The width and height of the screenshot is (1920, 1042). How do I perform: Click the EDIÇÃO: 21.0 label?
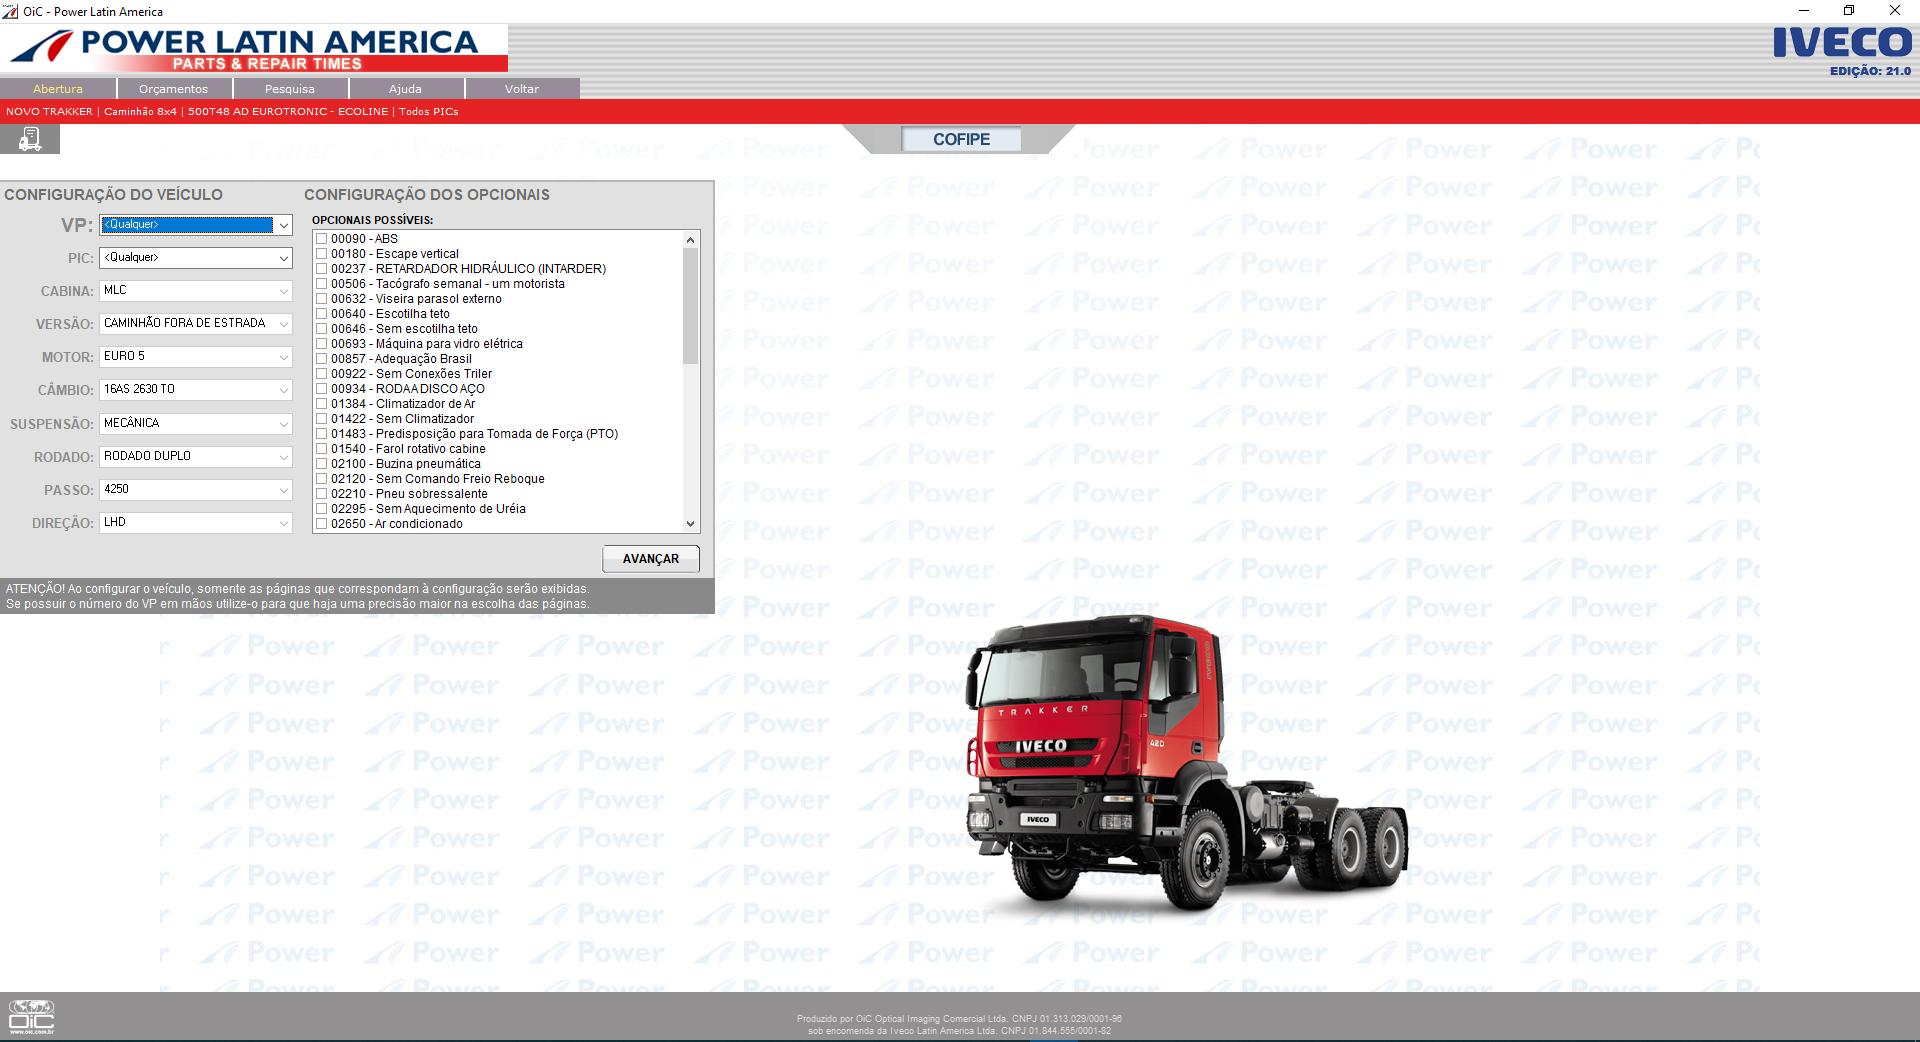[1870, 71]
